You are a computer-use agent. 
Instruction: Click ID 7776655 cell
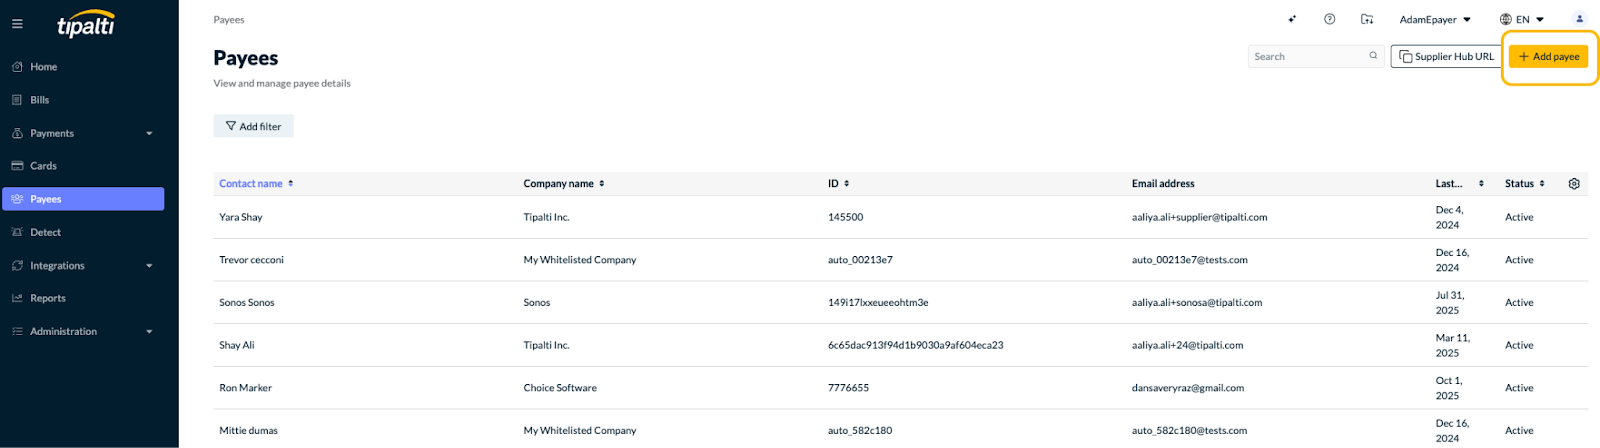pos(848,388)
